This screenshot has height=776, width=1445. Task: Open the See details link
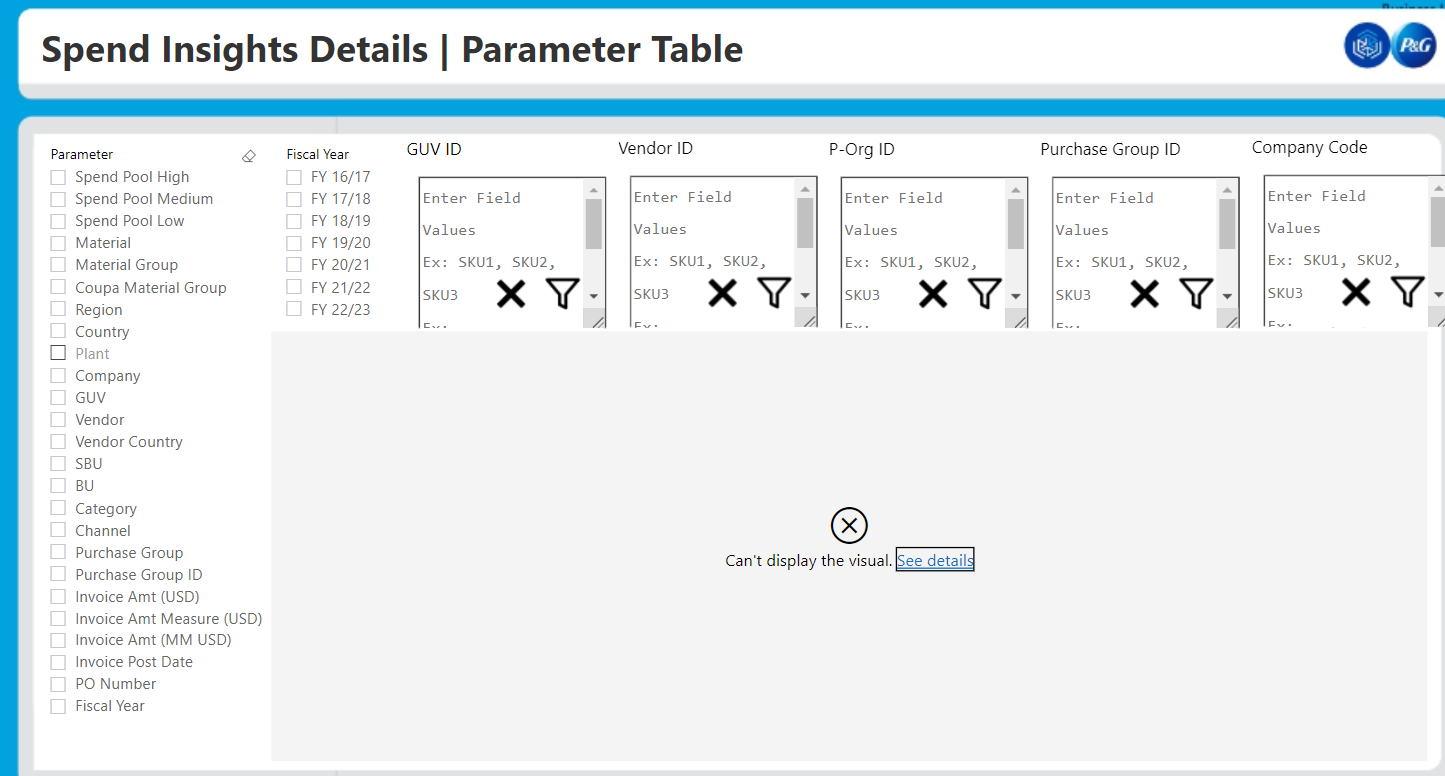click(935, 560)
